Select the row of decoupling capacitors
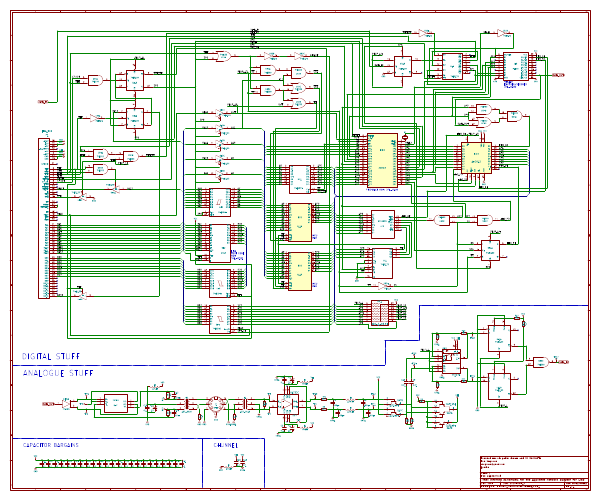 (110, 462)
